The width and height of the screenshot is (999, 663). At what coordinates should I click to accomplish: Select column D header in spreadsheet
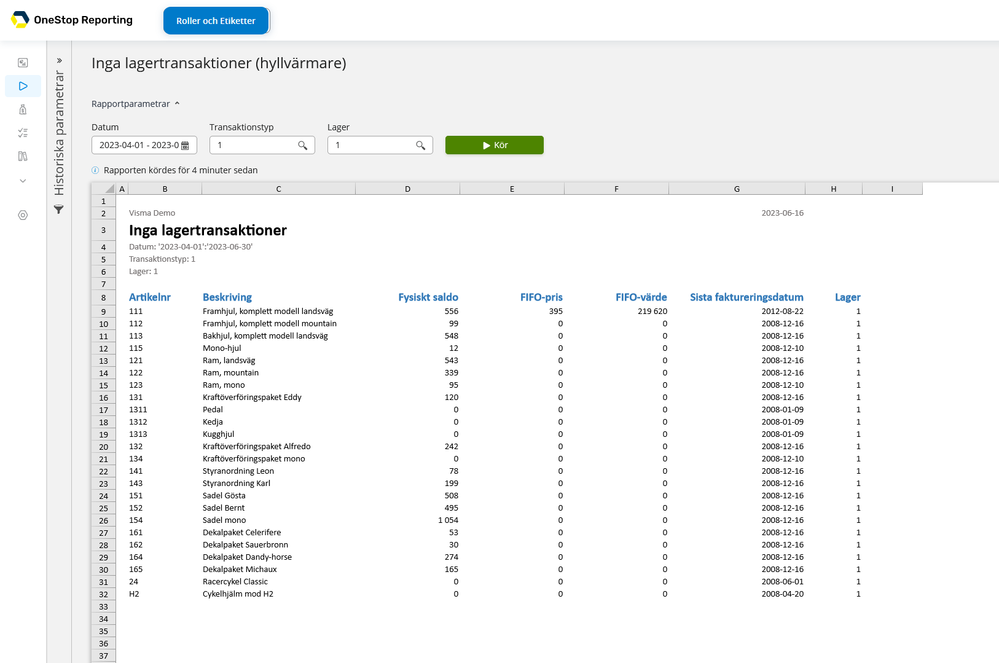point(408,188)
